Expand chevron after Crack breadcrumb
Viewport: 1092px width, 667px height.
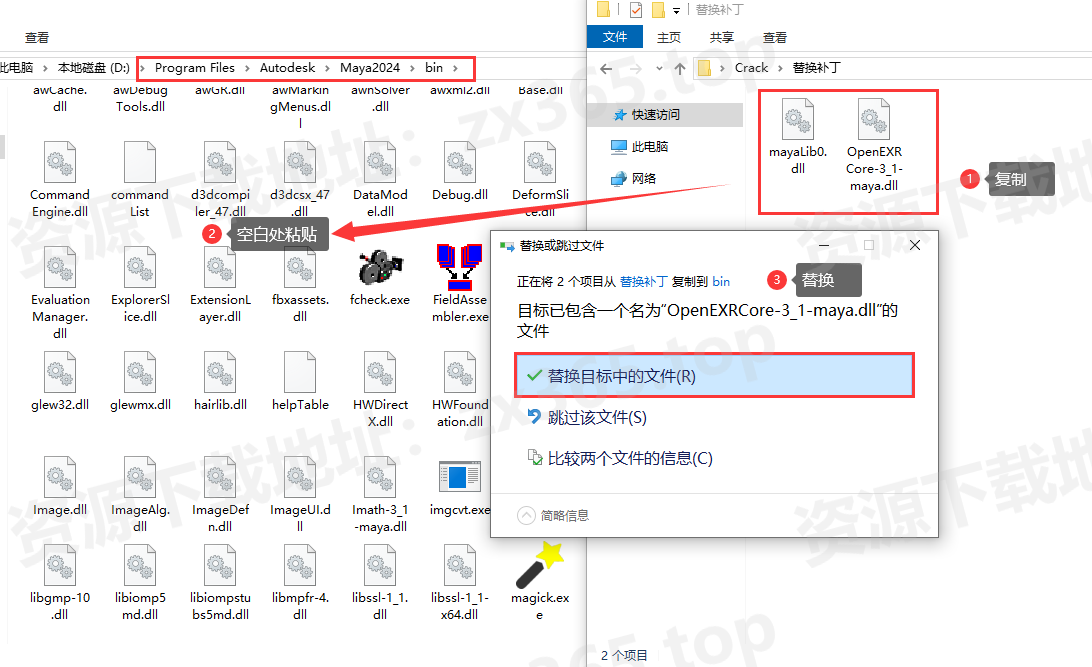pos(780,68)
